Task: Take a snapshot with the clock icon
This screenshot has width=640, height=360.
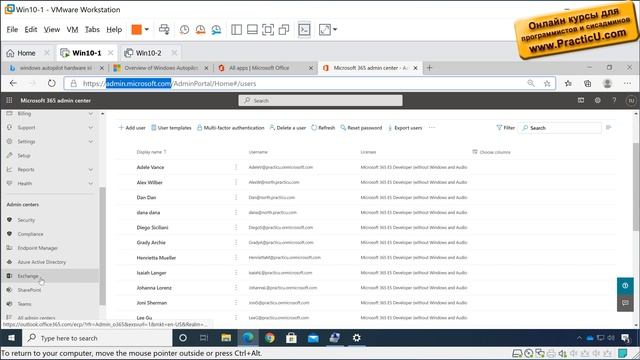Action: pyautogui.click(x=184, y=29)
